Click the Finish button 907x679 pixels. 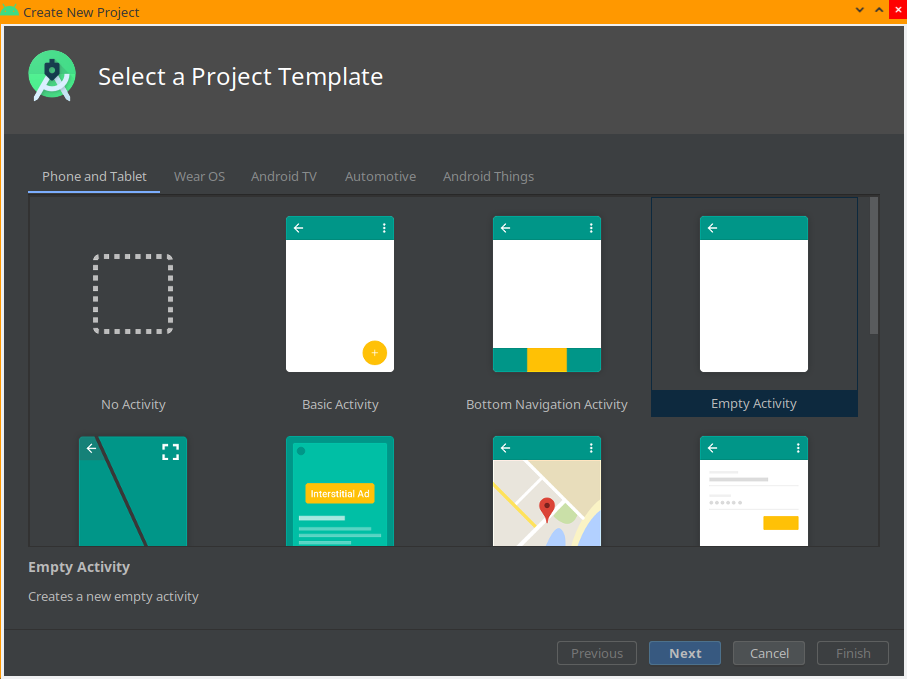click(x=853, y=653)
